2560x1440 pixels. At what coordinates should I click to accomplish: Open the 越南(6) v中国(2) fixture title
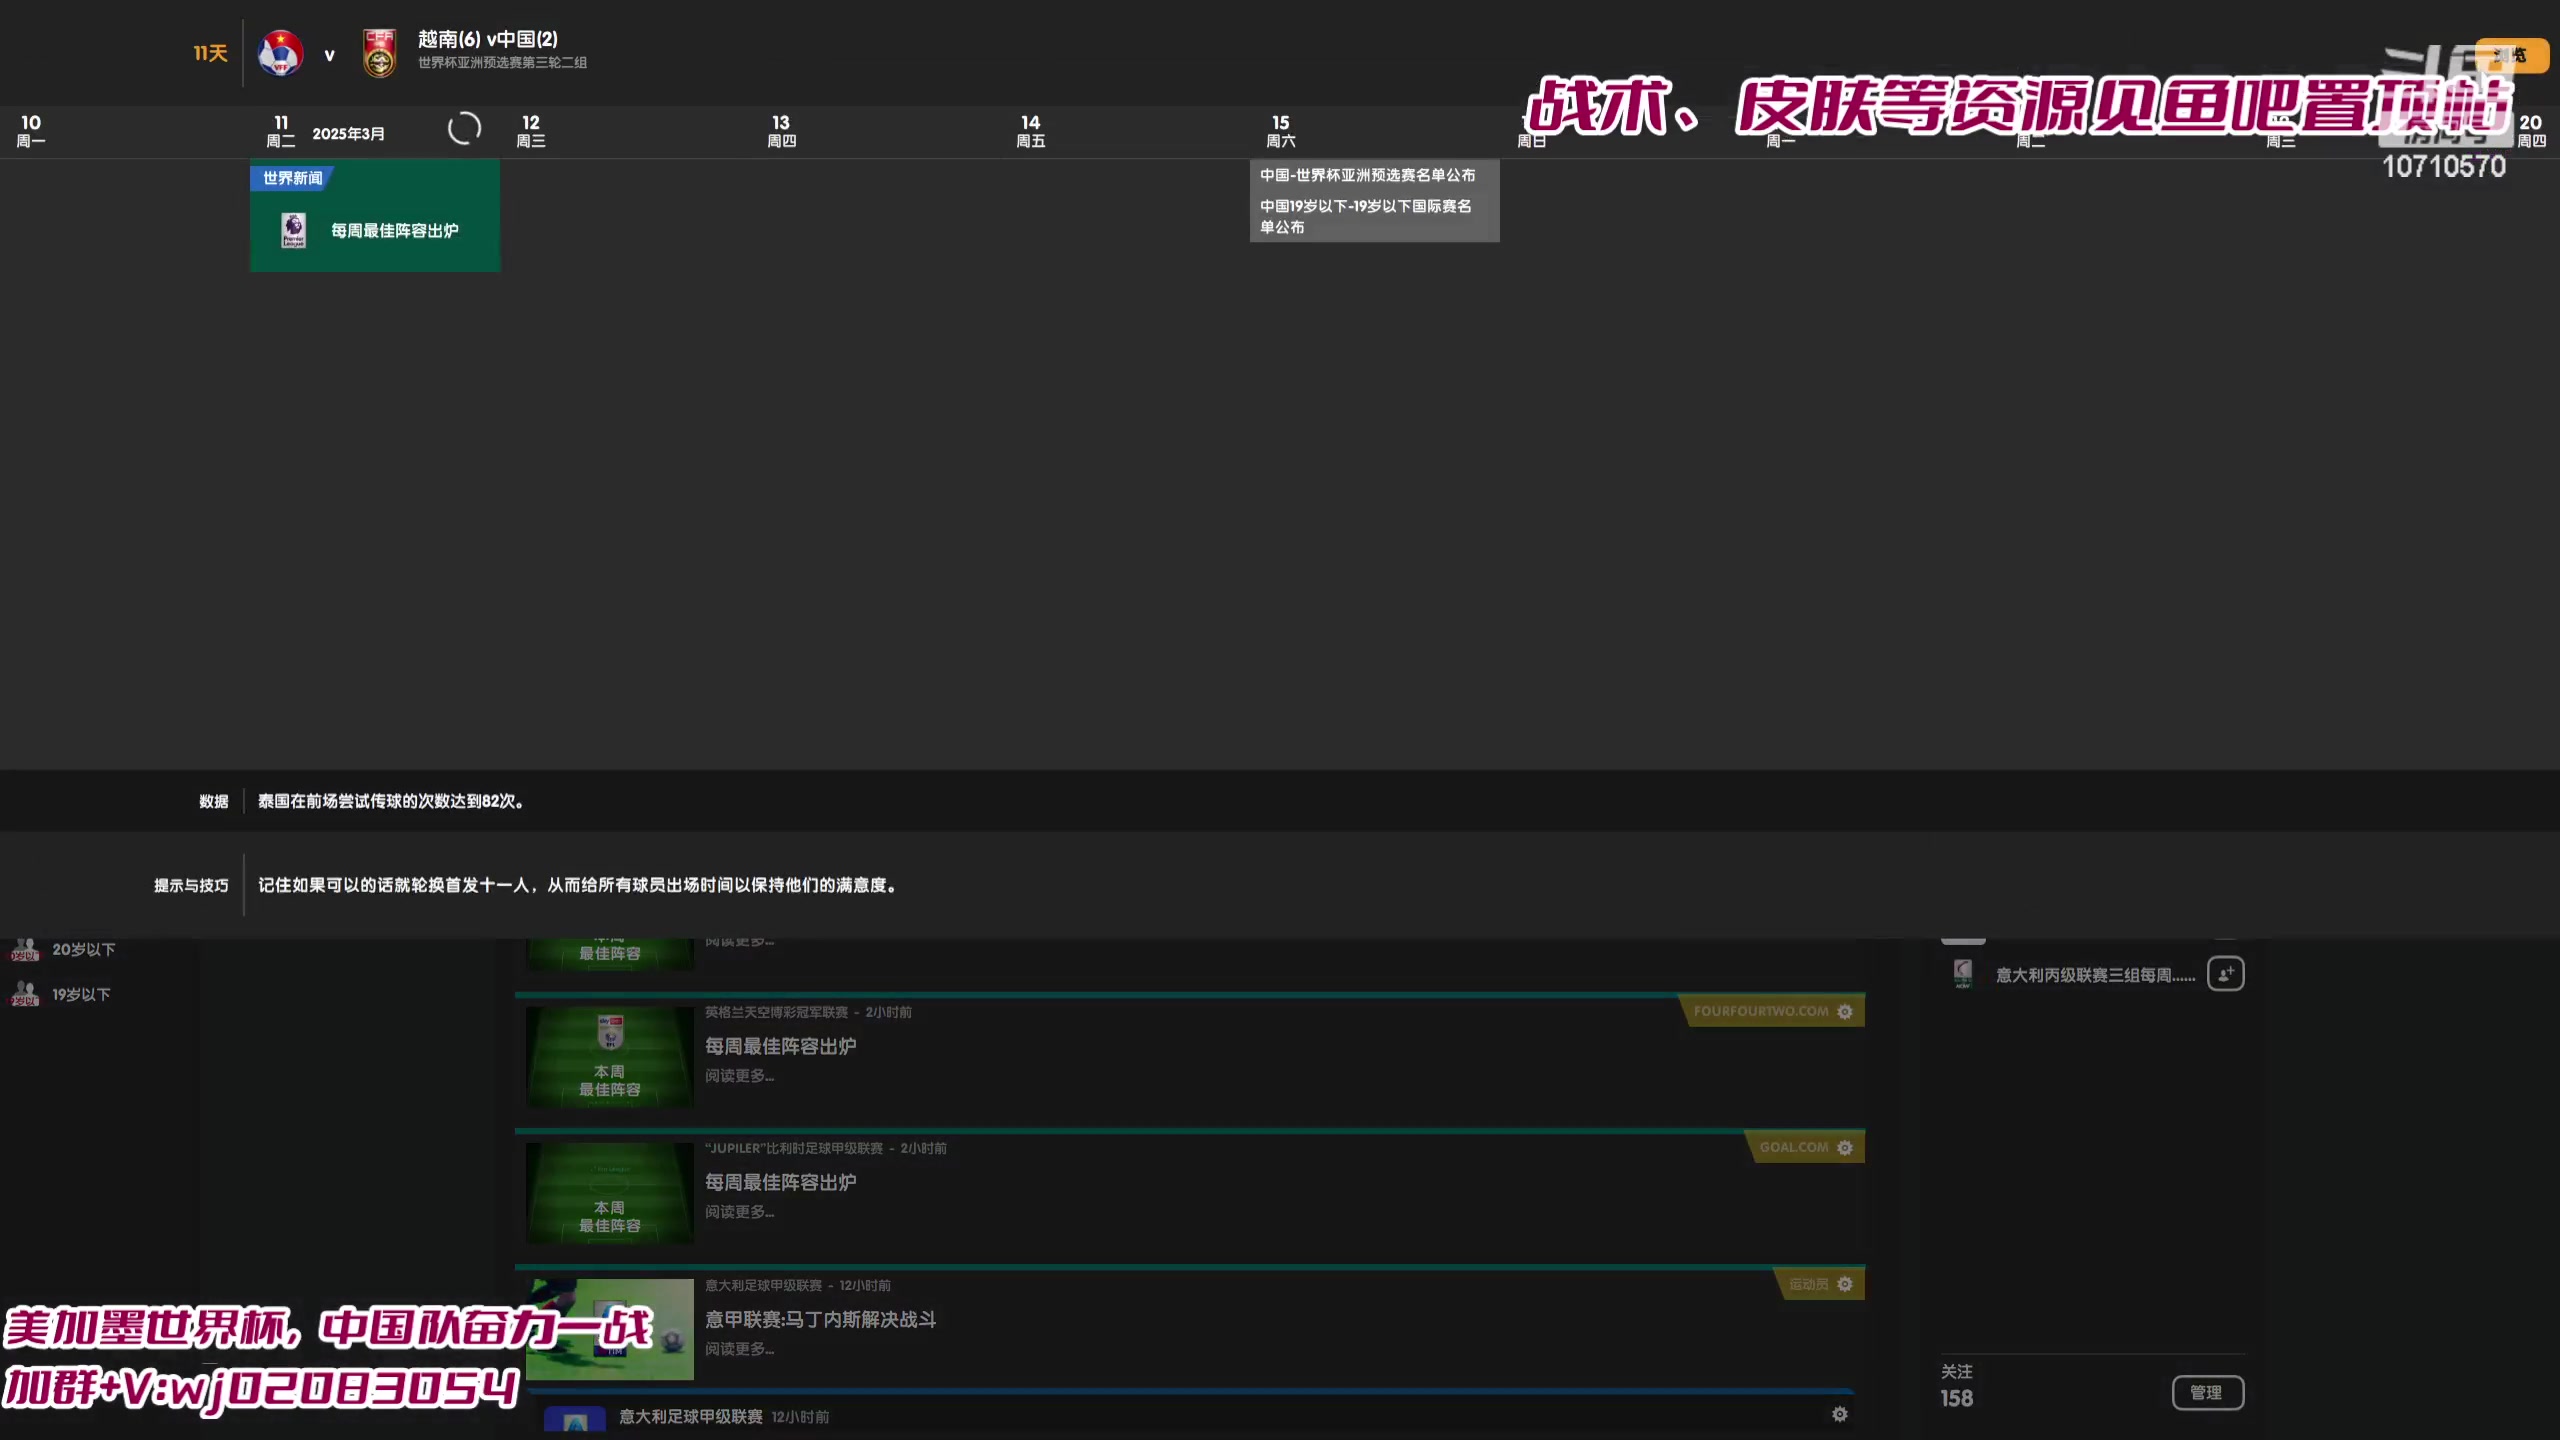[488, 39]
